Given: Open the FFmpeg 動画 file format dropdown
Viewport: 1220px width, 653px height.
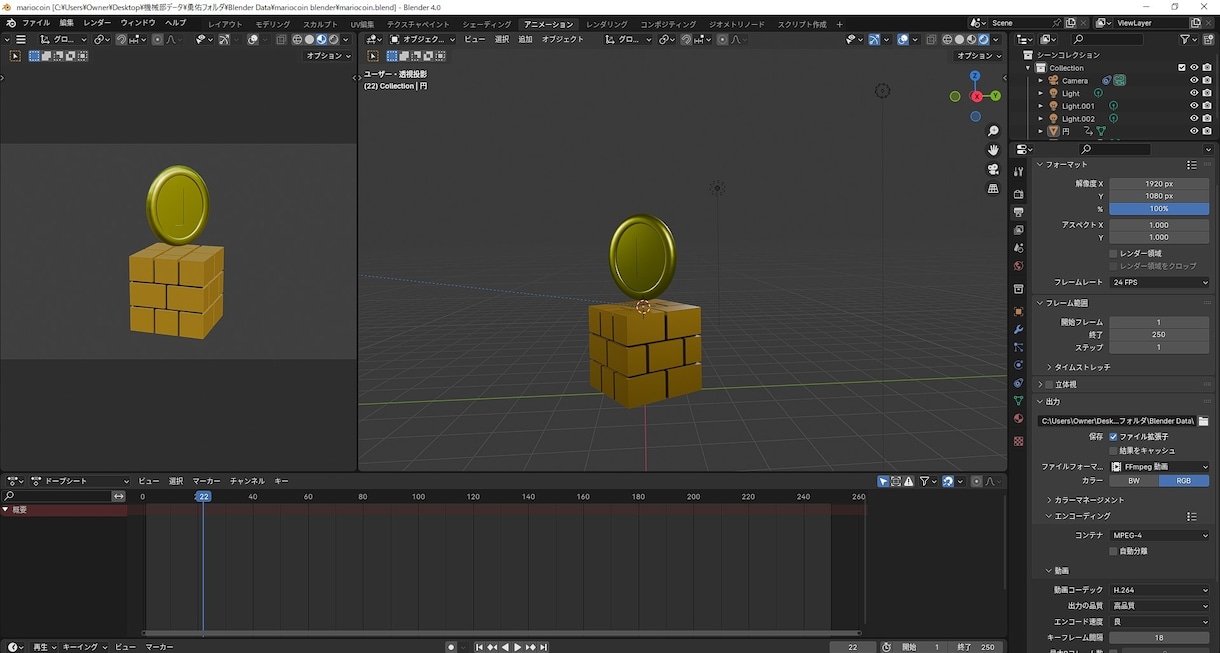Looking at the screenshot, I should pos(1159,467).
